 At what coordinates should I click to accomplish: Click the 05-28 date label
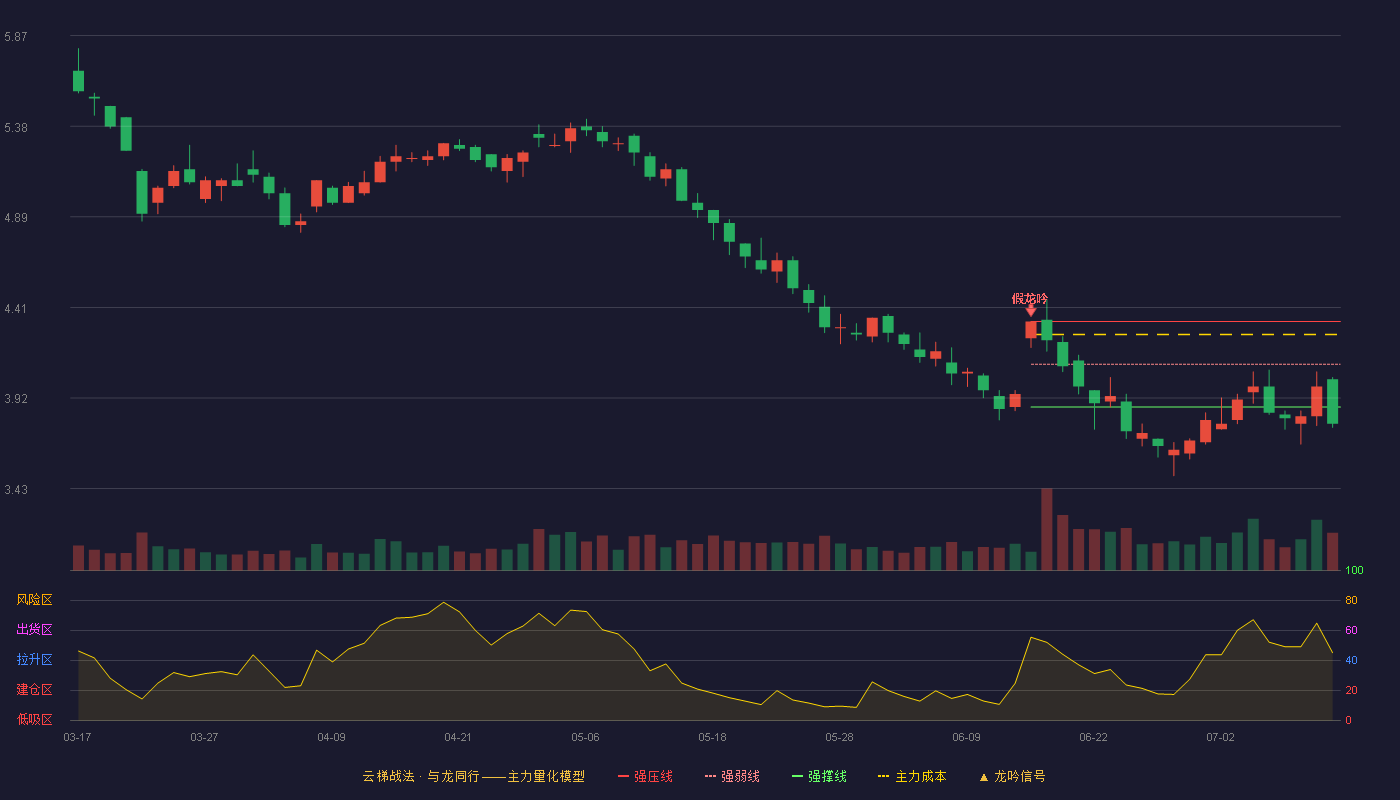point(839,737)
